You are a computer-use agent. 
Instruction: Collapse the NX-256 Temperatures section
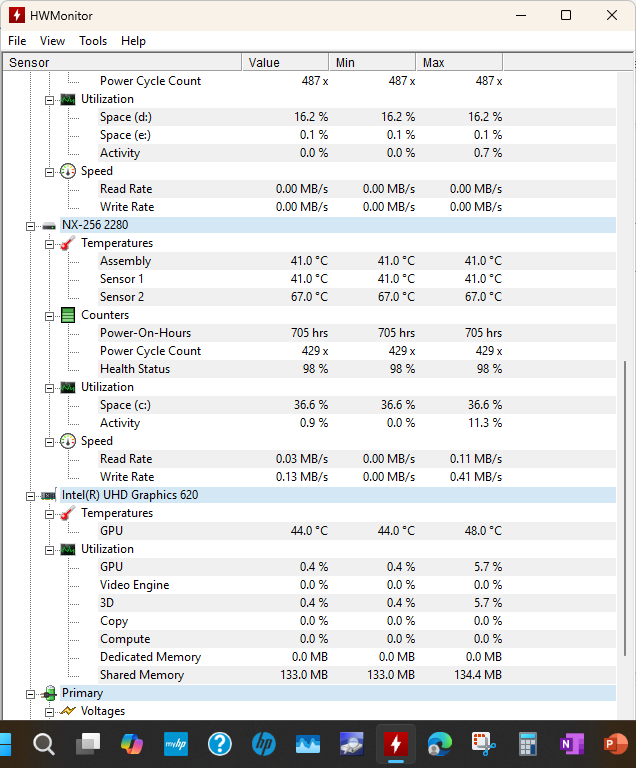(x=49, y=244)
